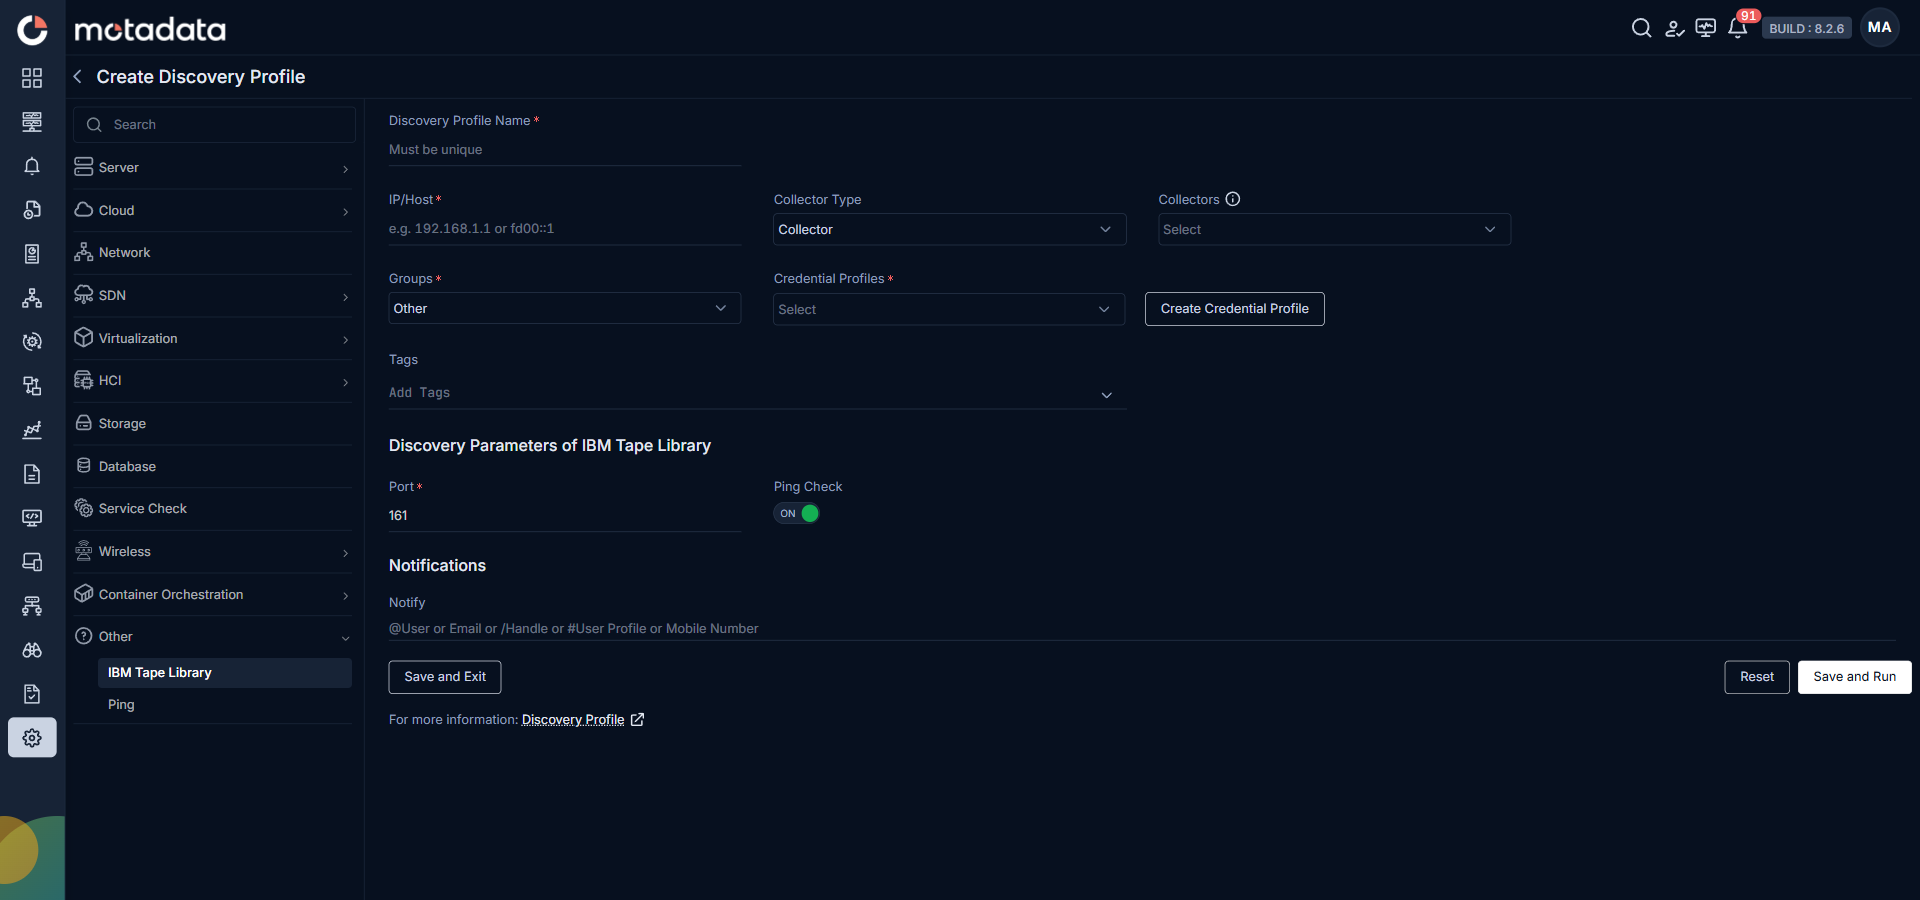
Task: Click the IP/Host input field
Action: coord(565,229)
